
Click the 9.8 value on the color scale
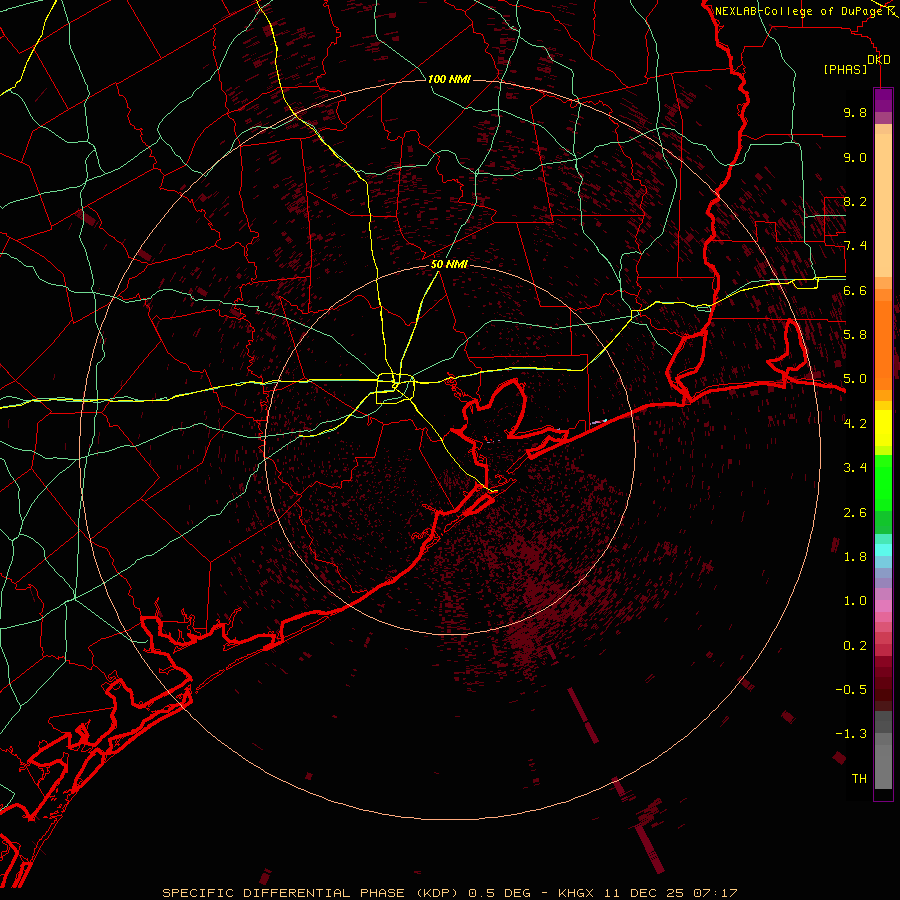tap(855, 112)
